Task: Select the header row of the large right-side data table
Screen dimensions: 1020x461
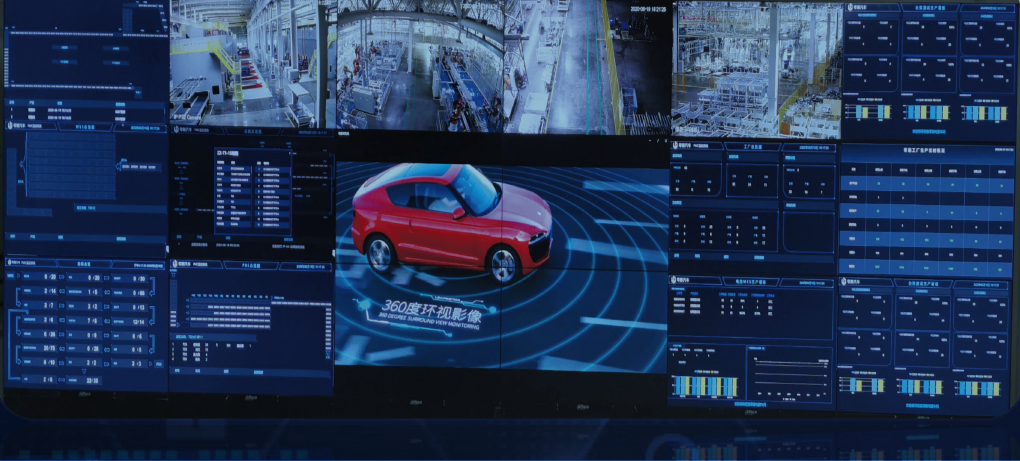Action: pos(929,170)
